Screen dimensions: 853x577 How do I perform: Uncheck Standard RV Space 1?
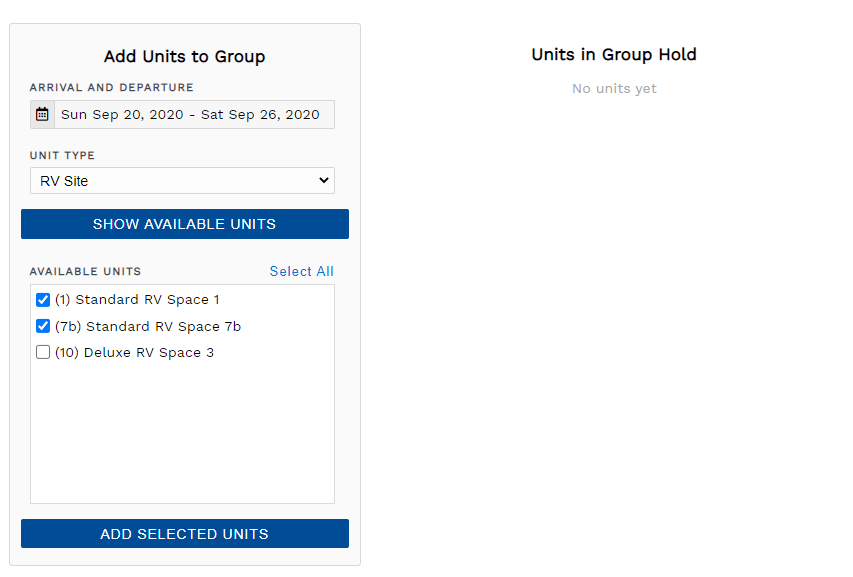(42, 299)
